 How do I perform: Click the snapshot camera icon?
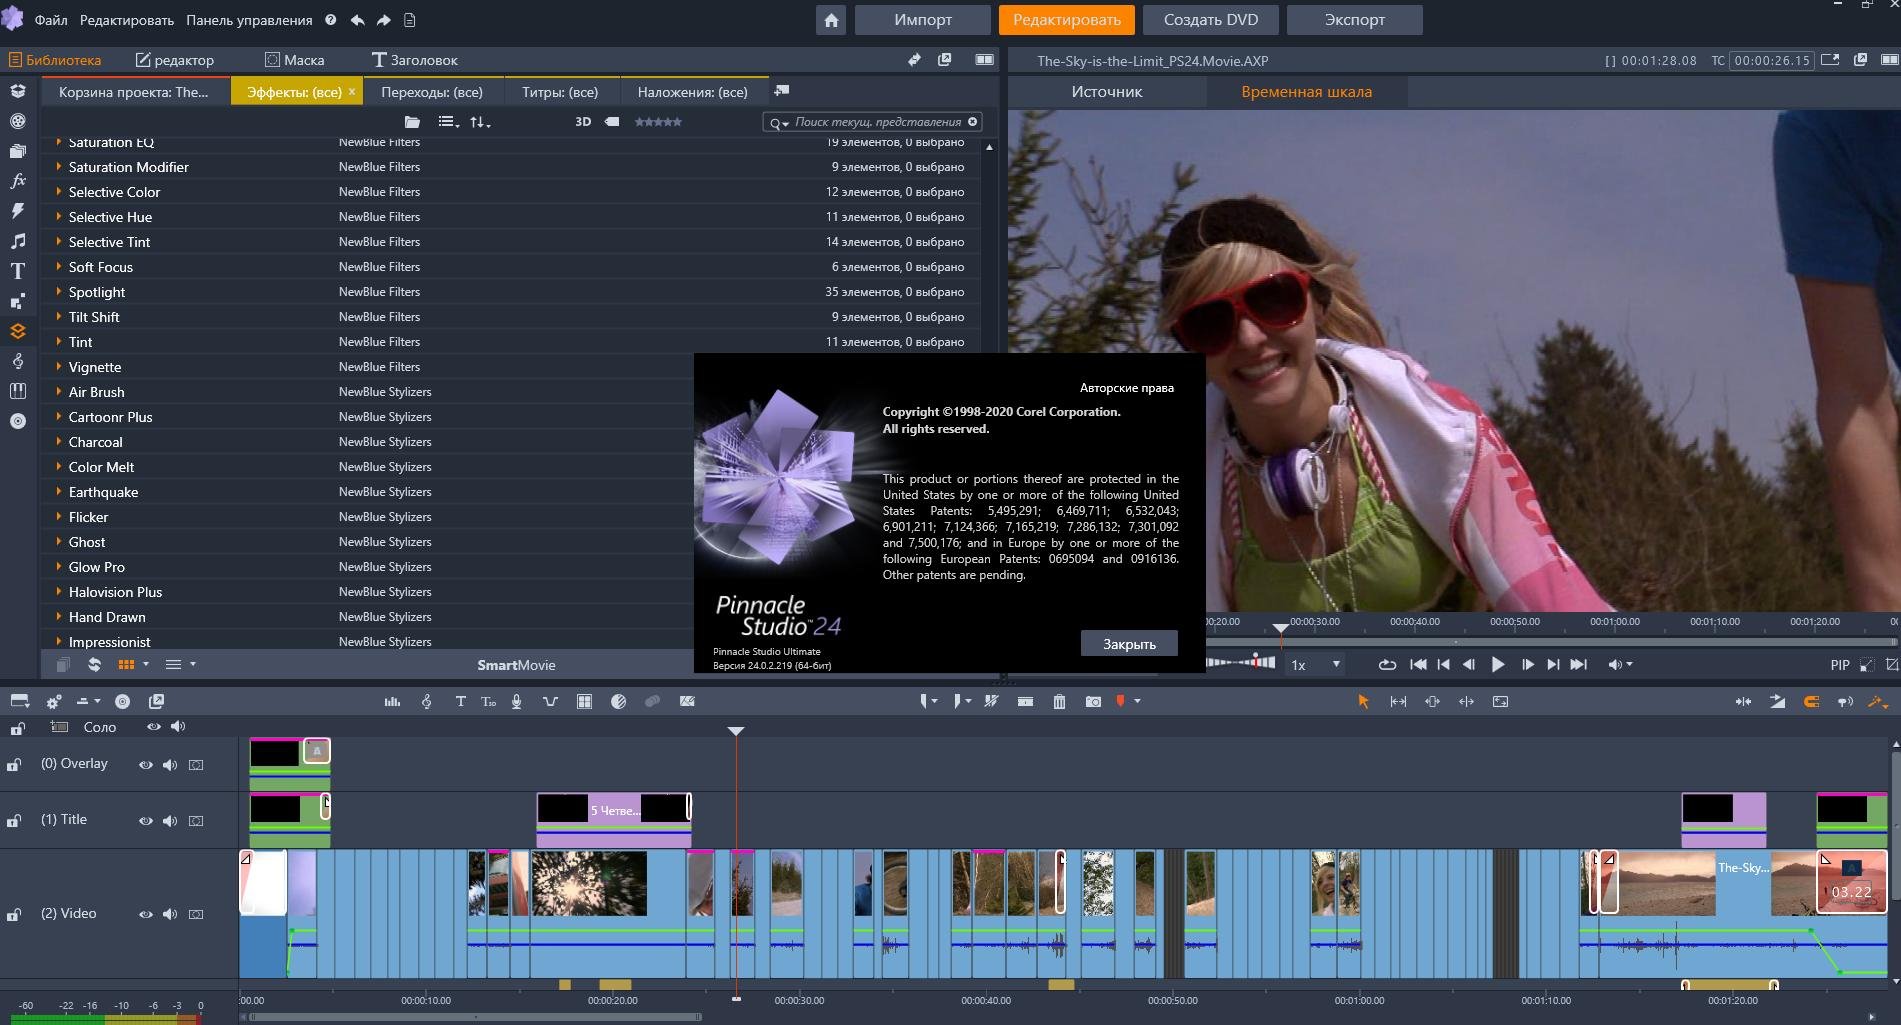coord(1093,702)
